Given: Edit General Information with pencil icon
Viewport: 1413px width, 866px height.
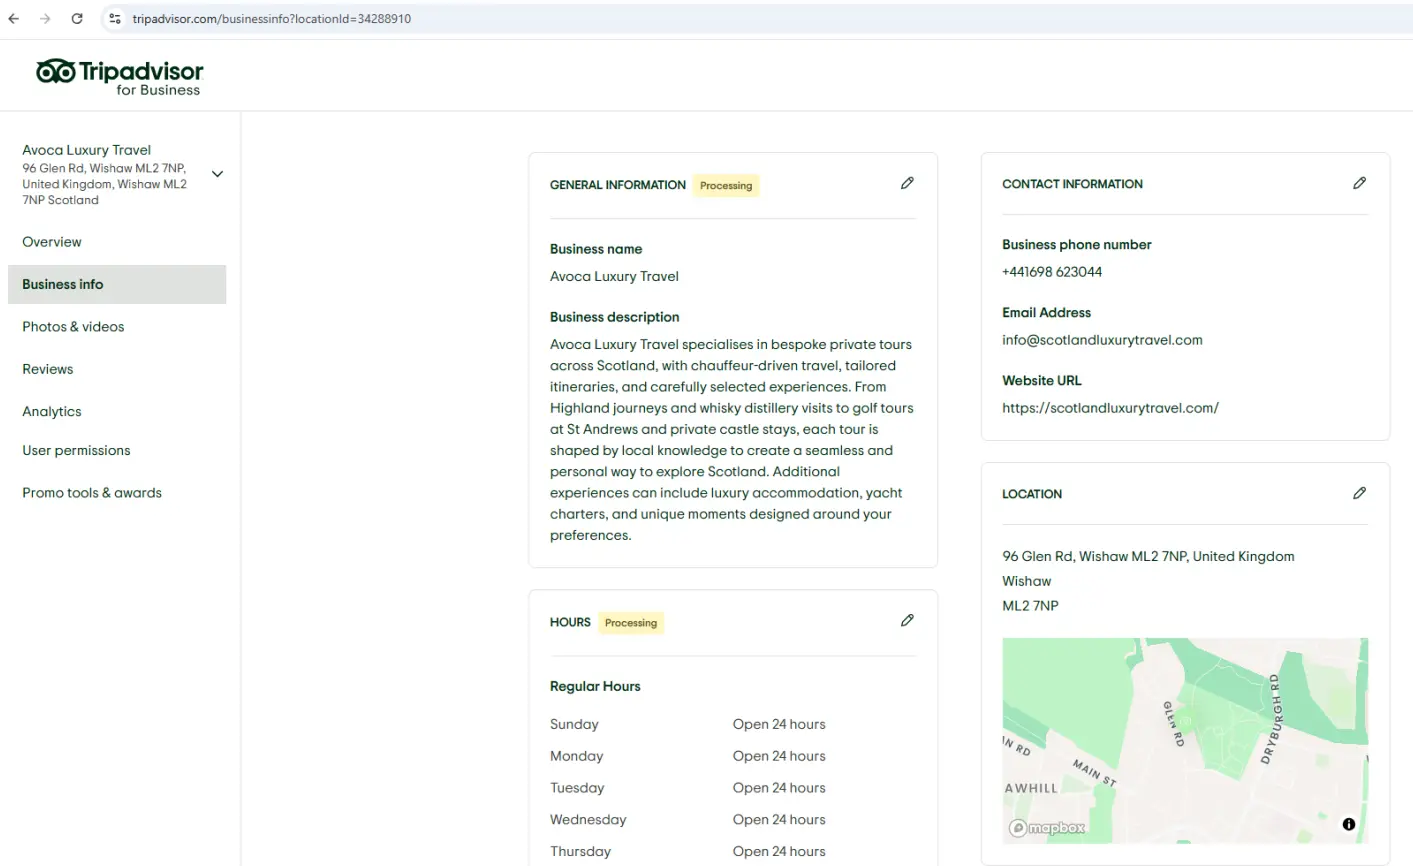Looking at the screenshot, I should point(907,183).
